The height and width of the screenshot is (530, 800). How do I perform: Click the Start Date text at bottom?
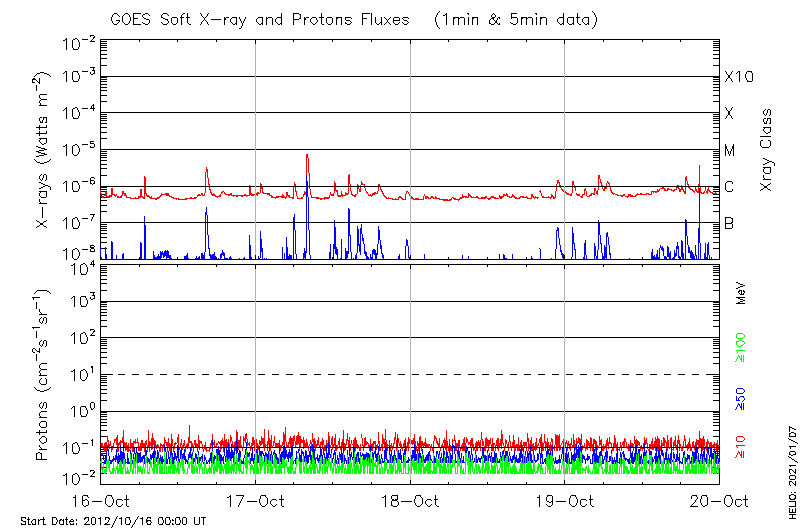[113, 521]
